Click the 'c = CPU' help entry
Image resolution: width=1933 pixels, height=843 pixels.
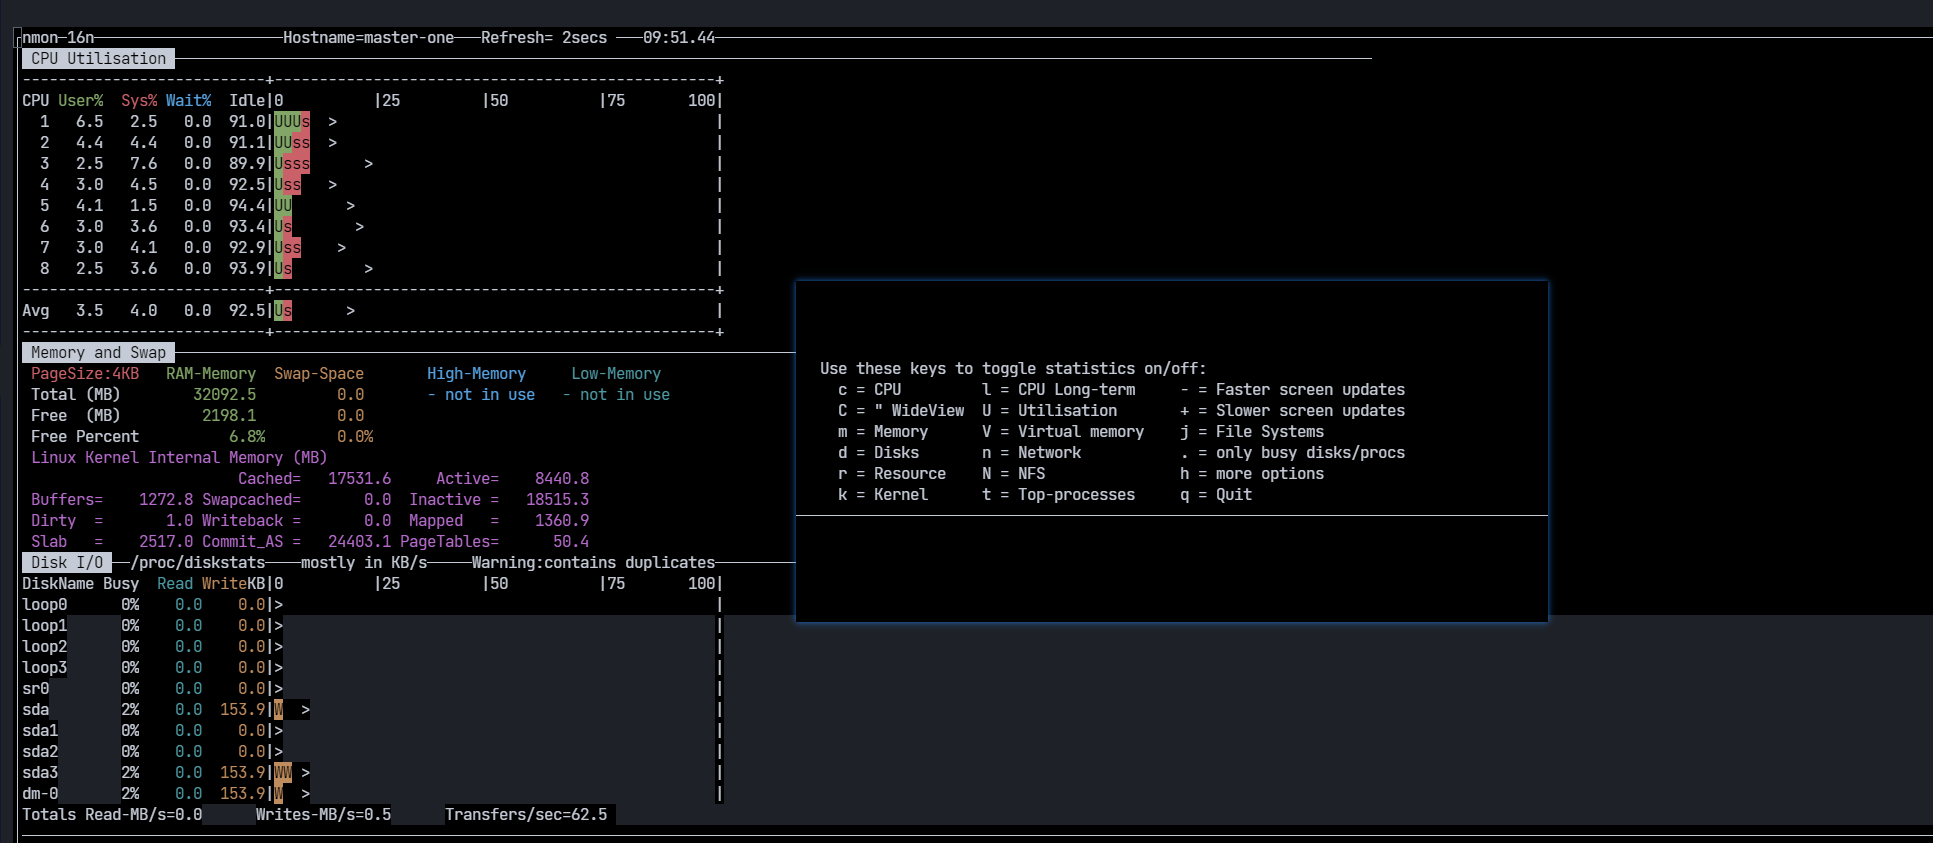click(869, 389)
